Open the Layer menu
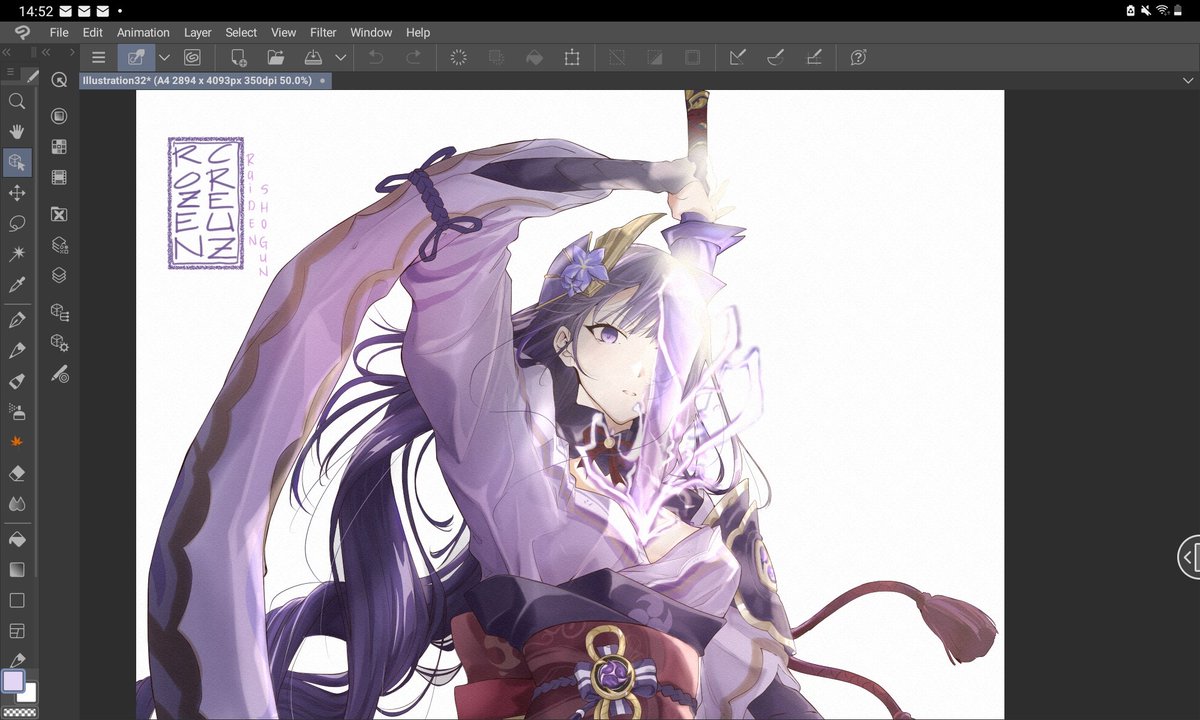This screenshot has height=720, width=1200. click(198, 32)
